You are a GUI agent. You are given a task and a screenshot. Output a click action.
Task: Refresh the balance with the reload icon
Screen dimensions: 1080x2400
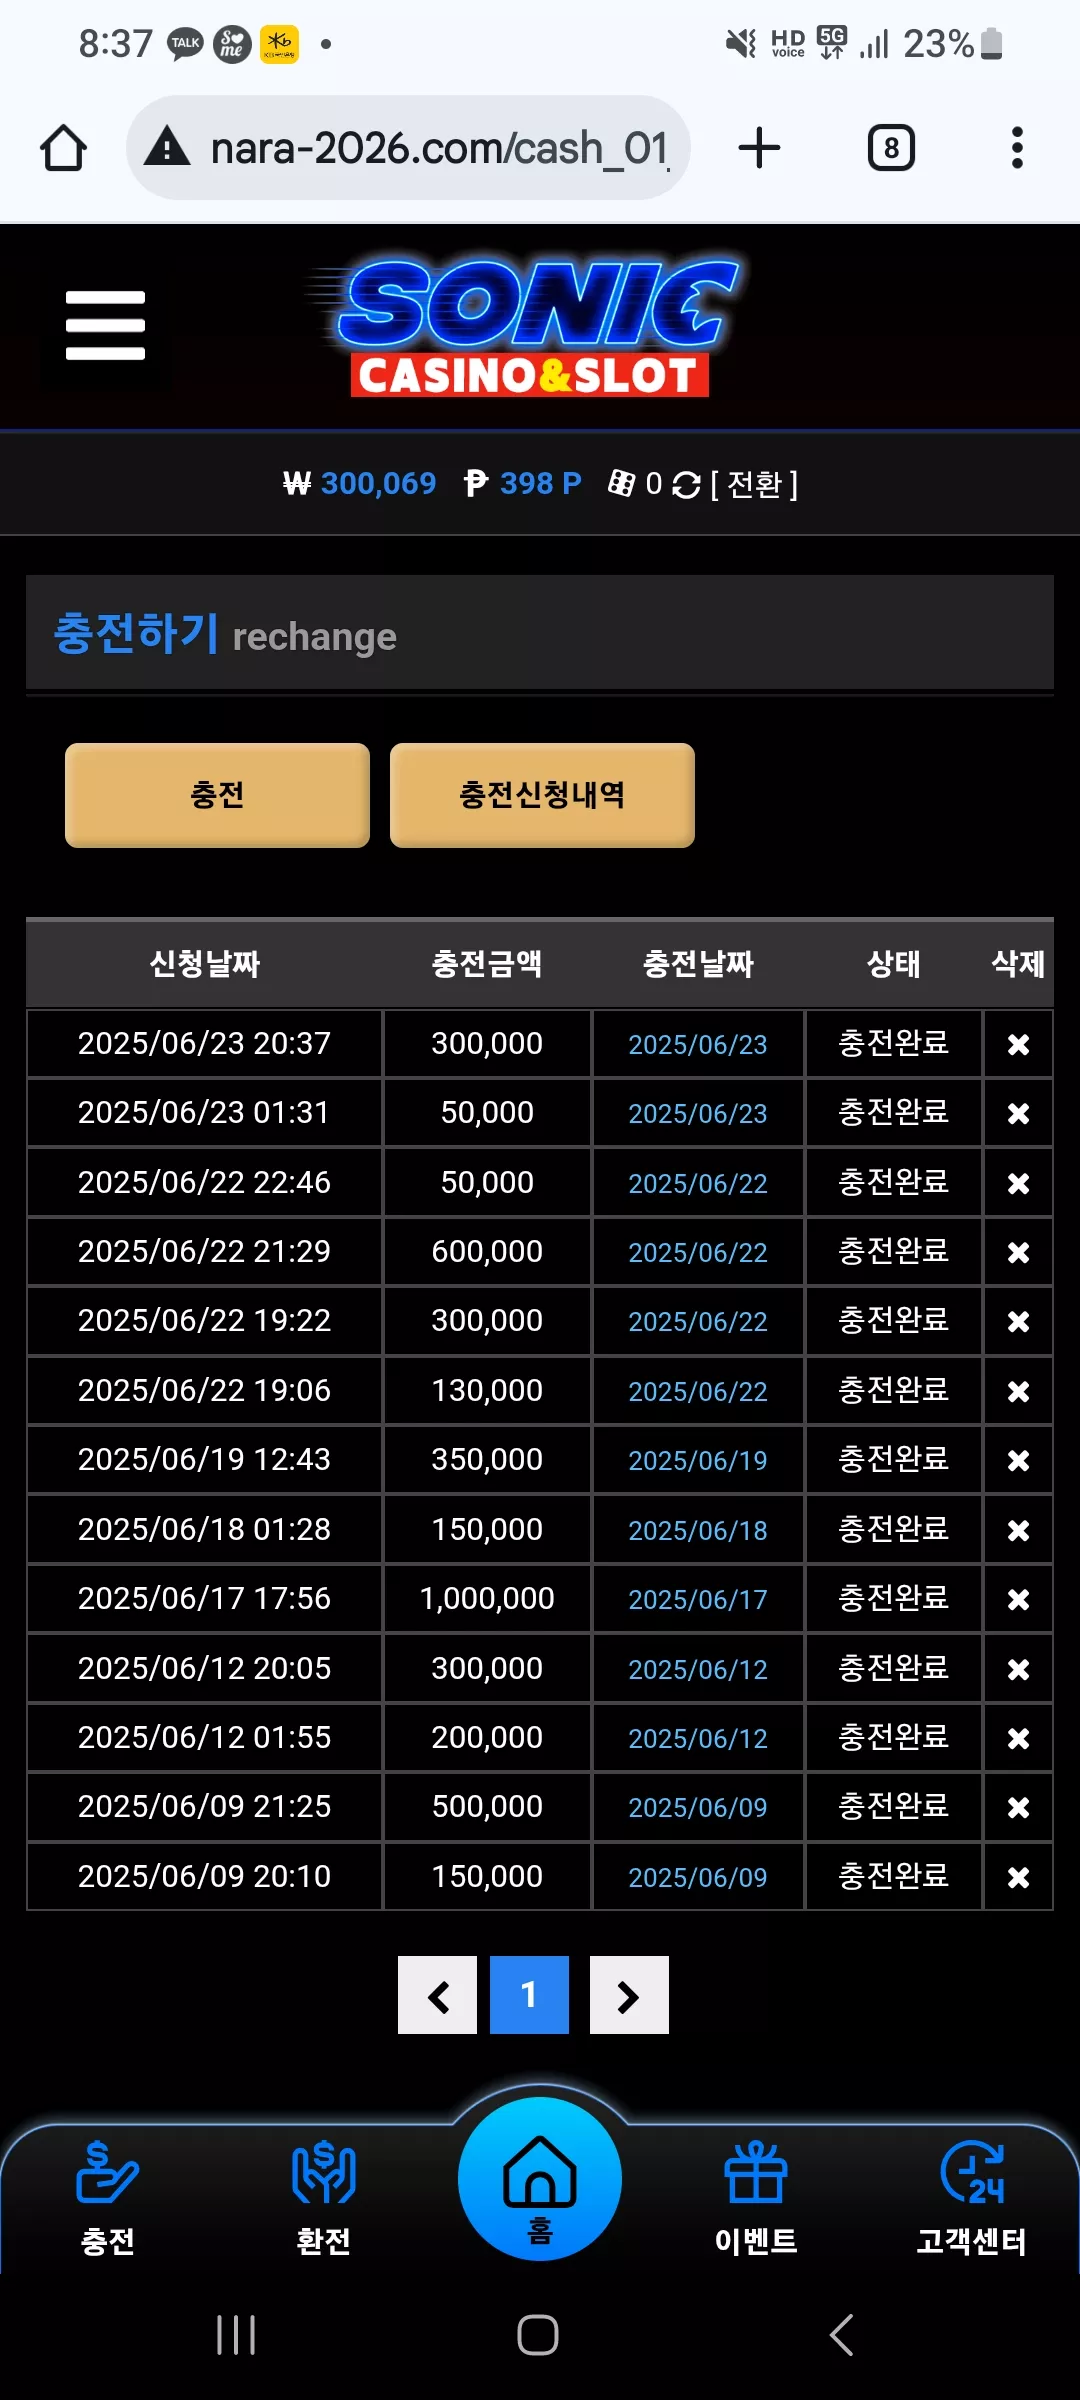tap(686, 485)
